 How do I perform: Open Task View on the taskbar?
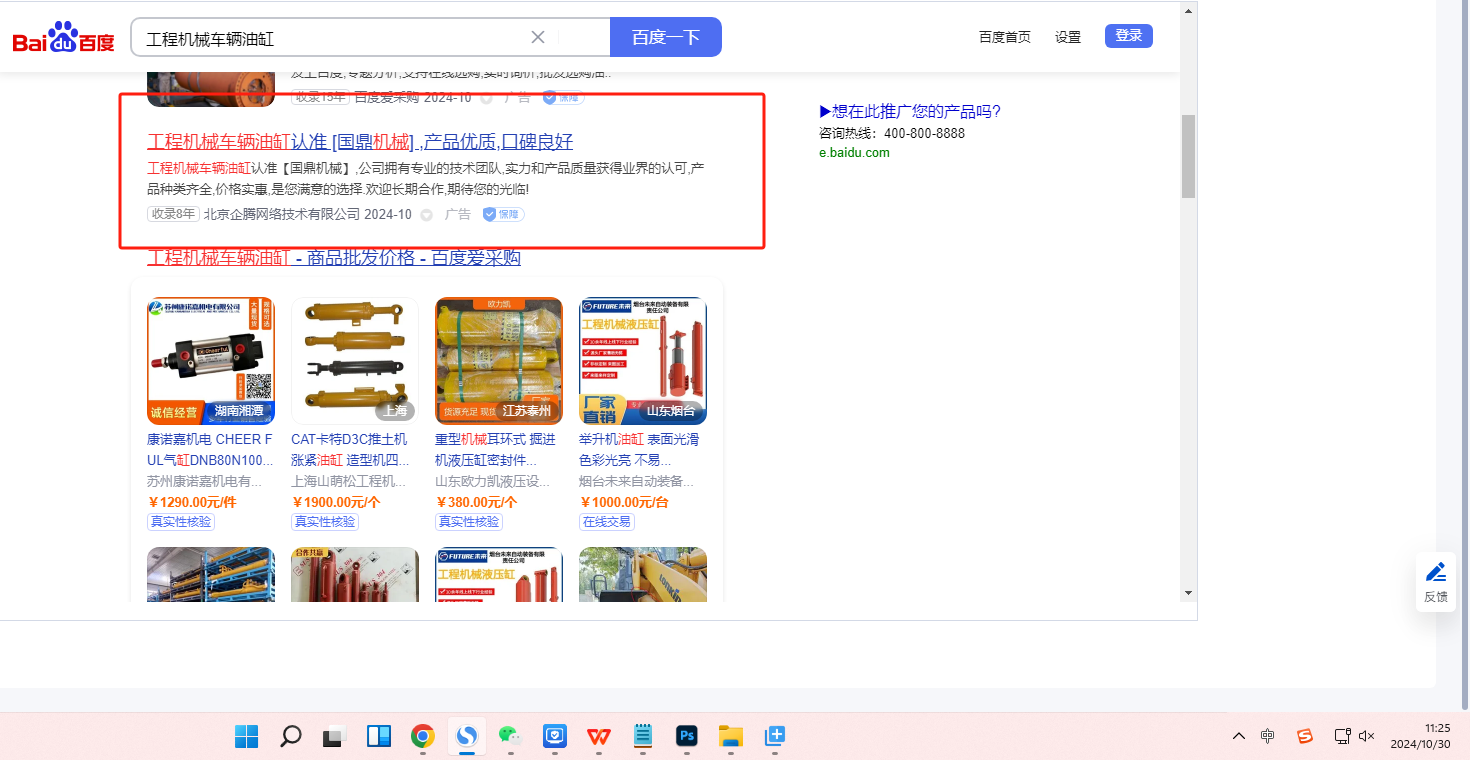coord(334,737)
